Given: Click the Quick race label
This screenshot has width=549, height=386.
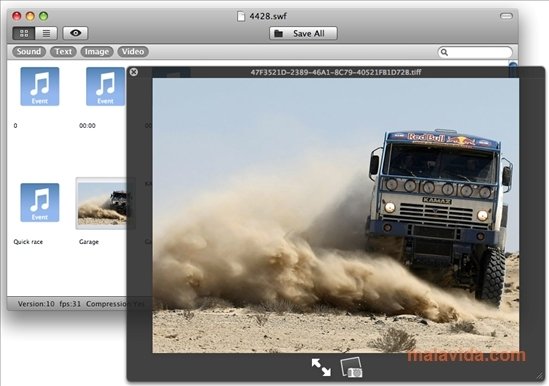Looking at the screenshot, I should coord(28,242).
